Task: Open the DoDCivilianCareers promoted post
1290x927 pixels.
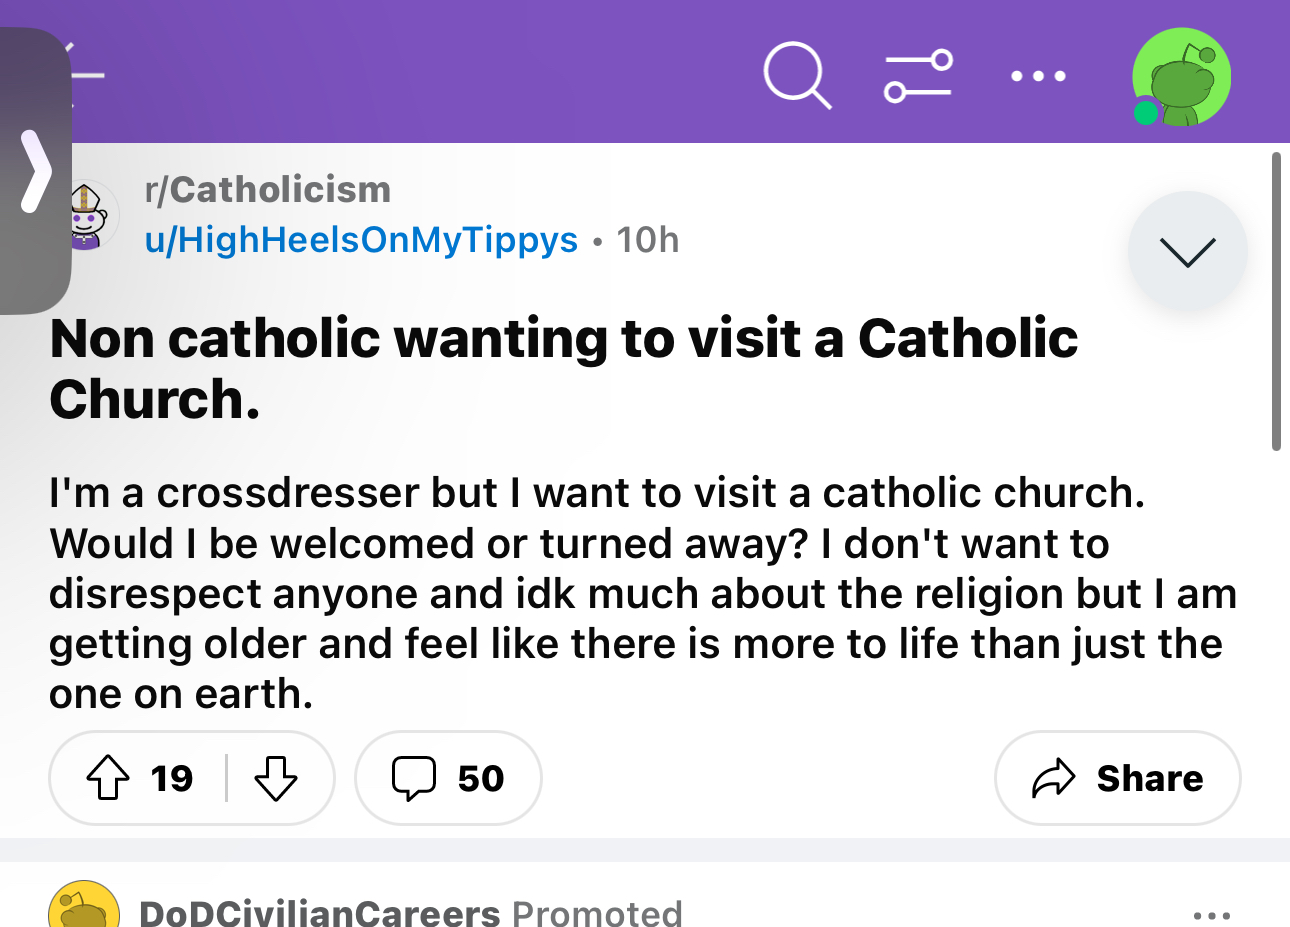Action: (319, 912)
